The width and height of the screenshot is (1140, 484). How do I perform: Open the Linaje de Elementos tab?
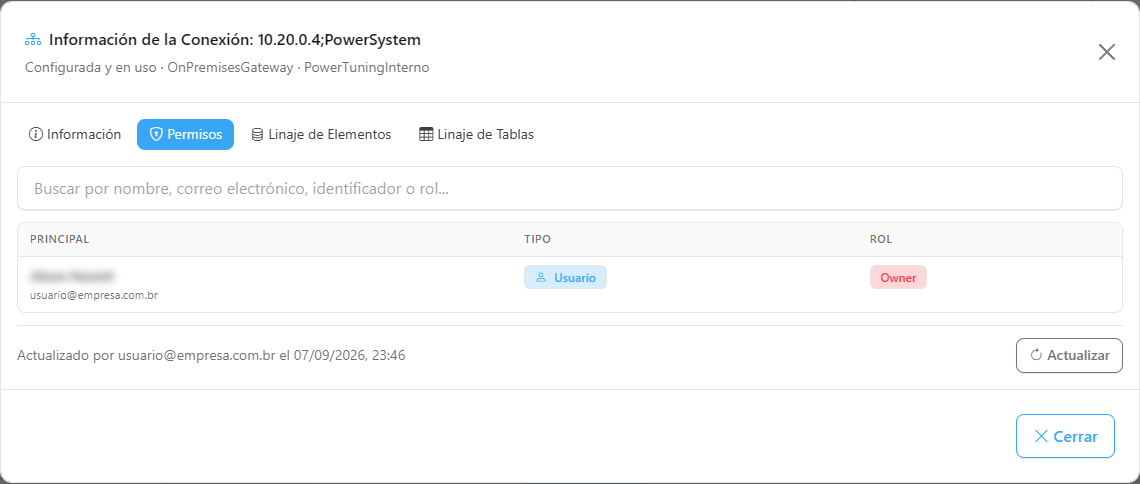point(321,134)
